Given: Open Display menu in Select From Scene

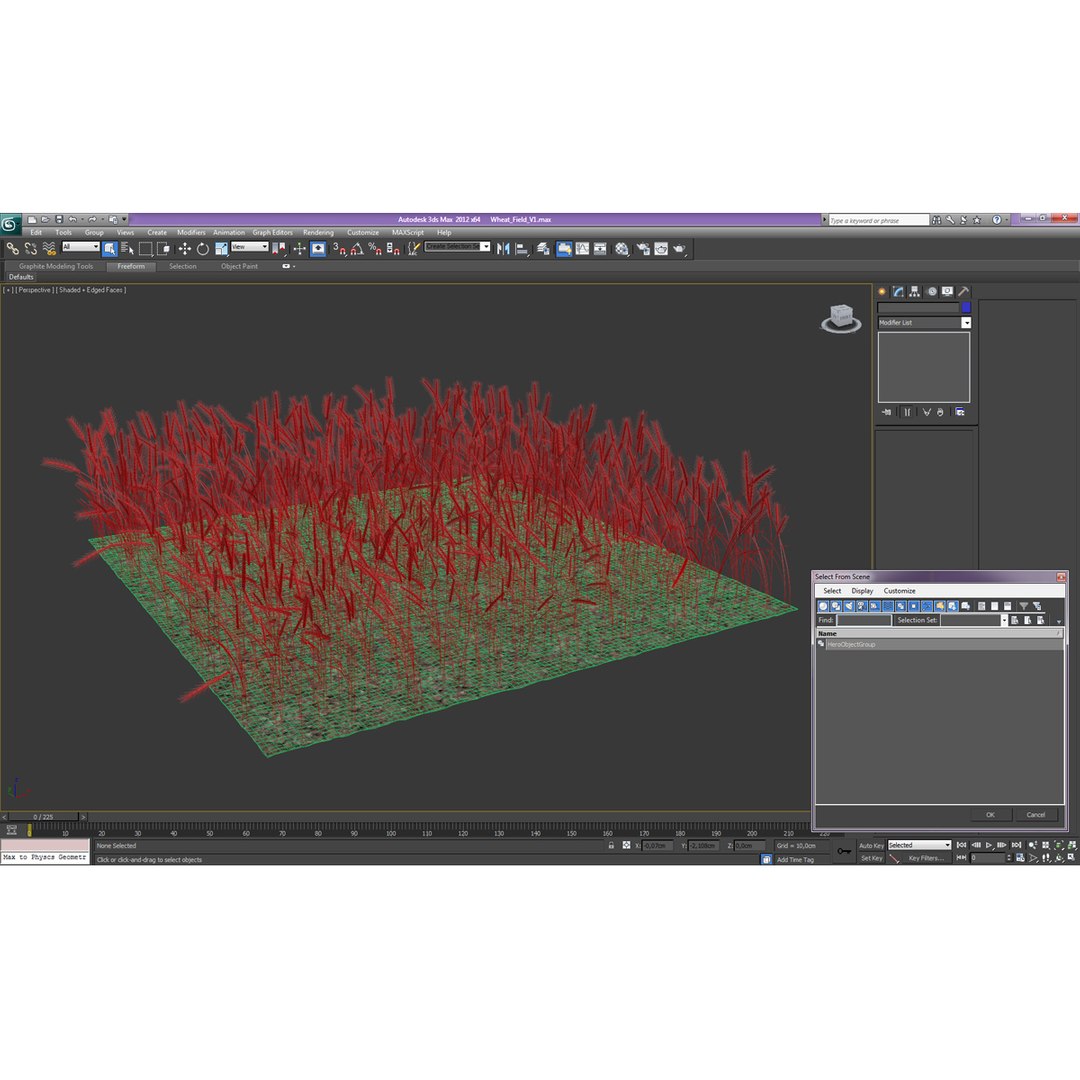Looking at the screenshot, I should (x=862, y=591).
